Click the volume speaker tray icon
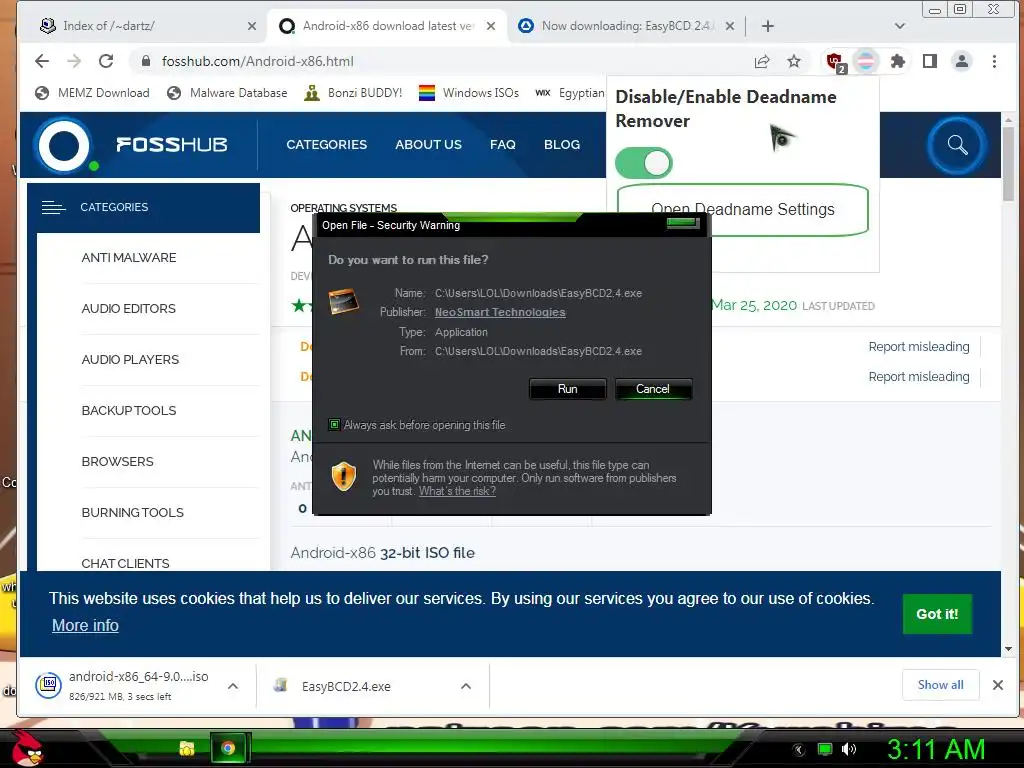The image size is (1024, 768). 848,749
